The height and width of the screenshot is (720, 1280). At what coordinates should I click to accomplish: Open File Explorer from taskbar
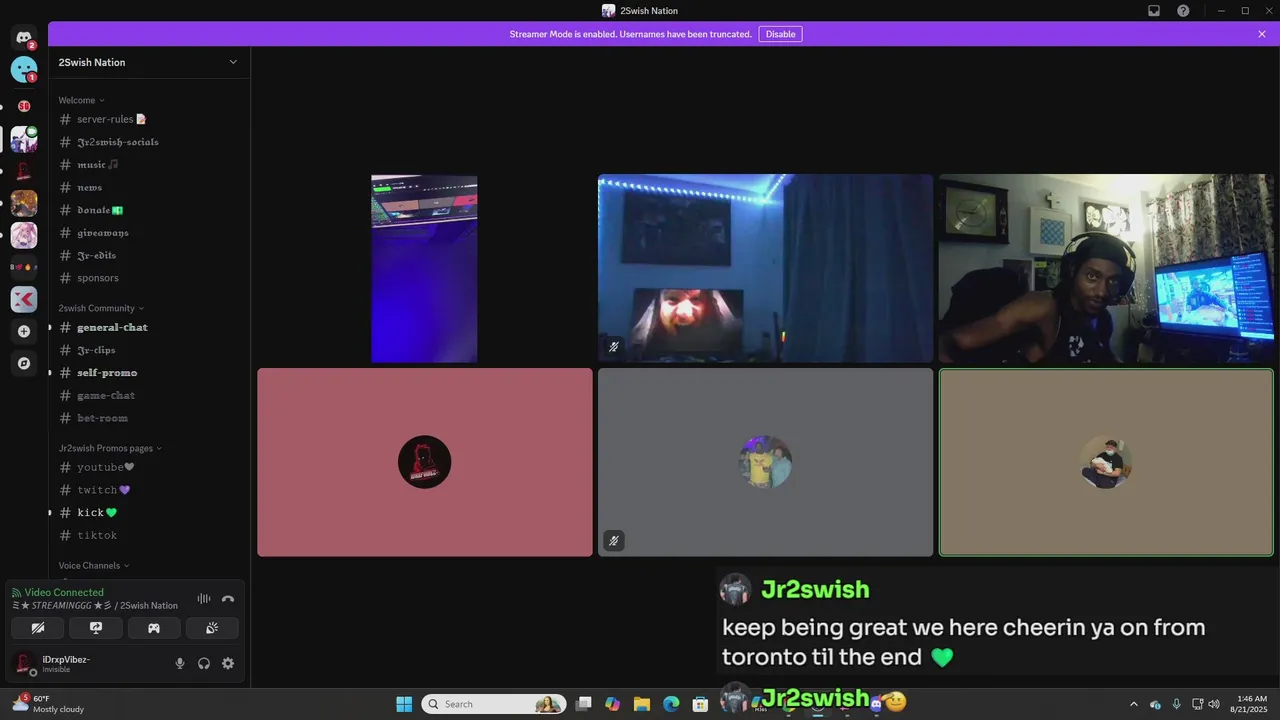642,704
